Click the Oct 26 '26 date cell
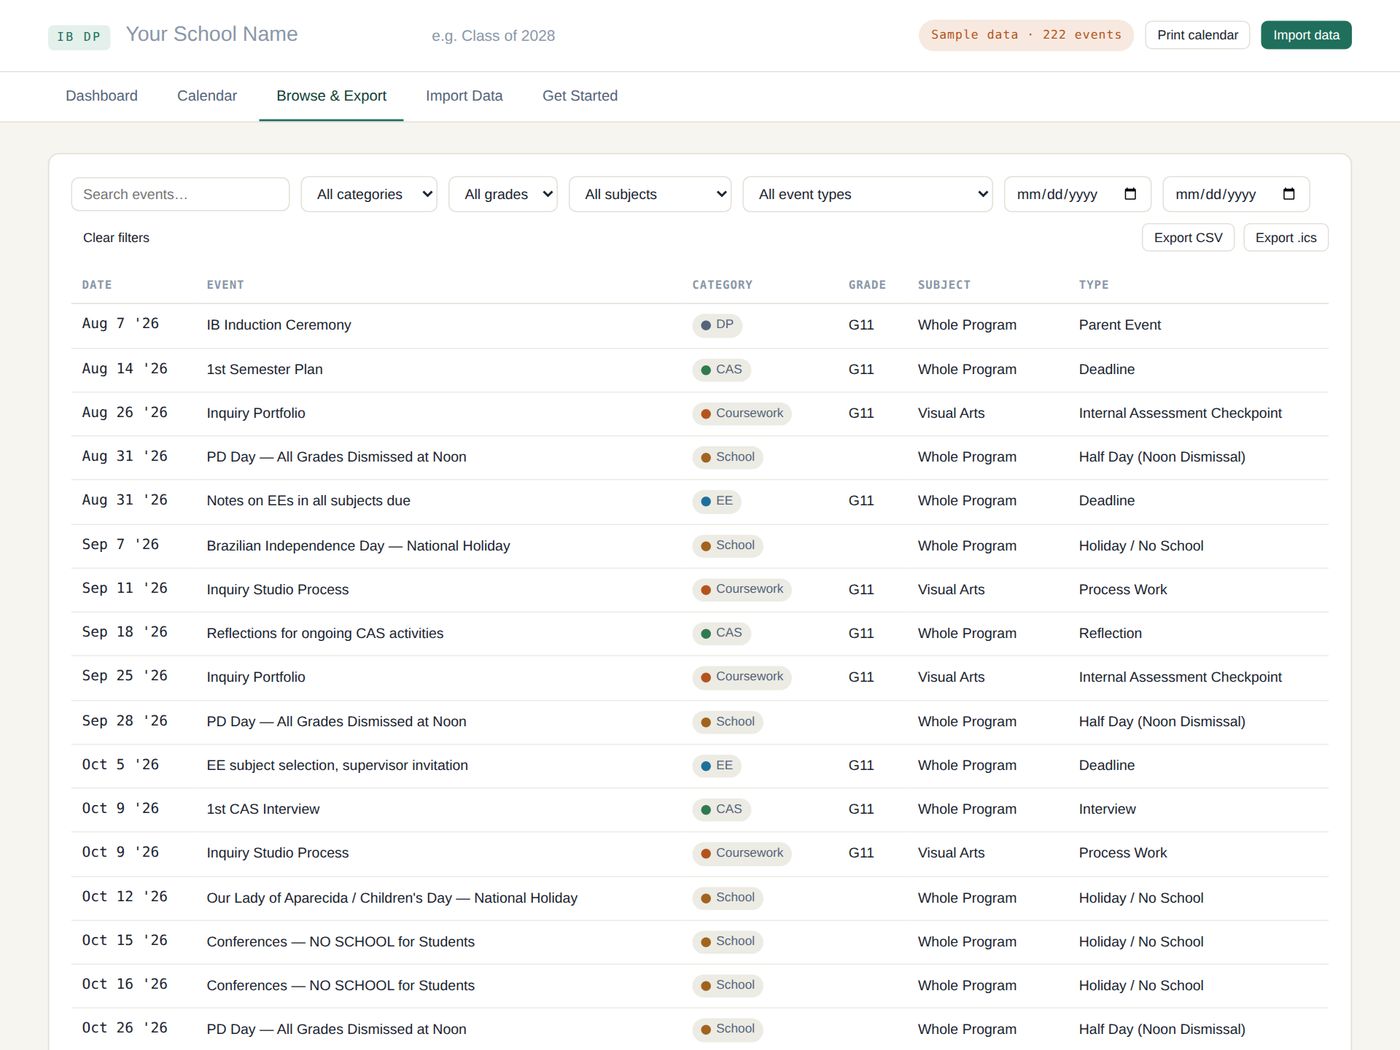 124,1028
